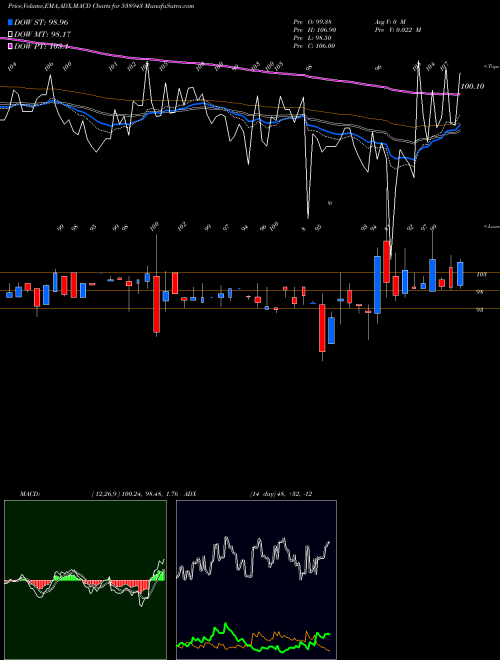Click the 'Pre V: 0.022 M' volume text
Image resolution: width=500 pixels, height=660 pixels.
click(398, 29)
